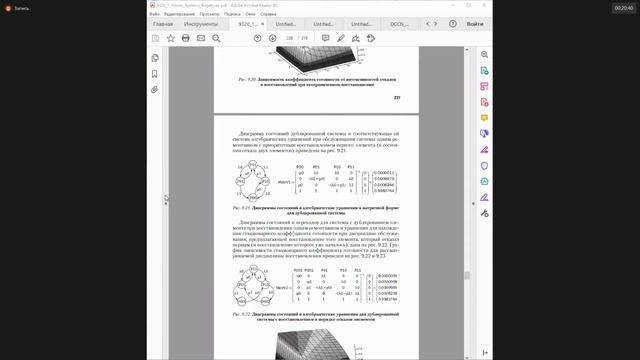
Task: Open the Файл menu
Action: point(154,14)
